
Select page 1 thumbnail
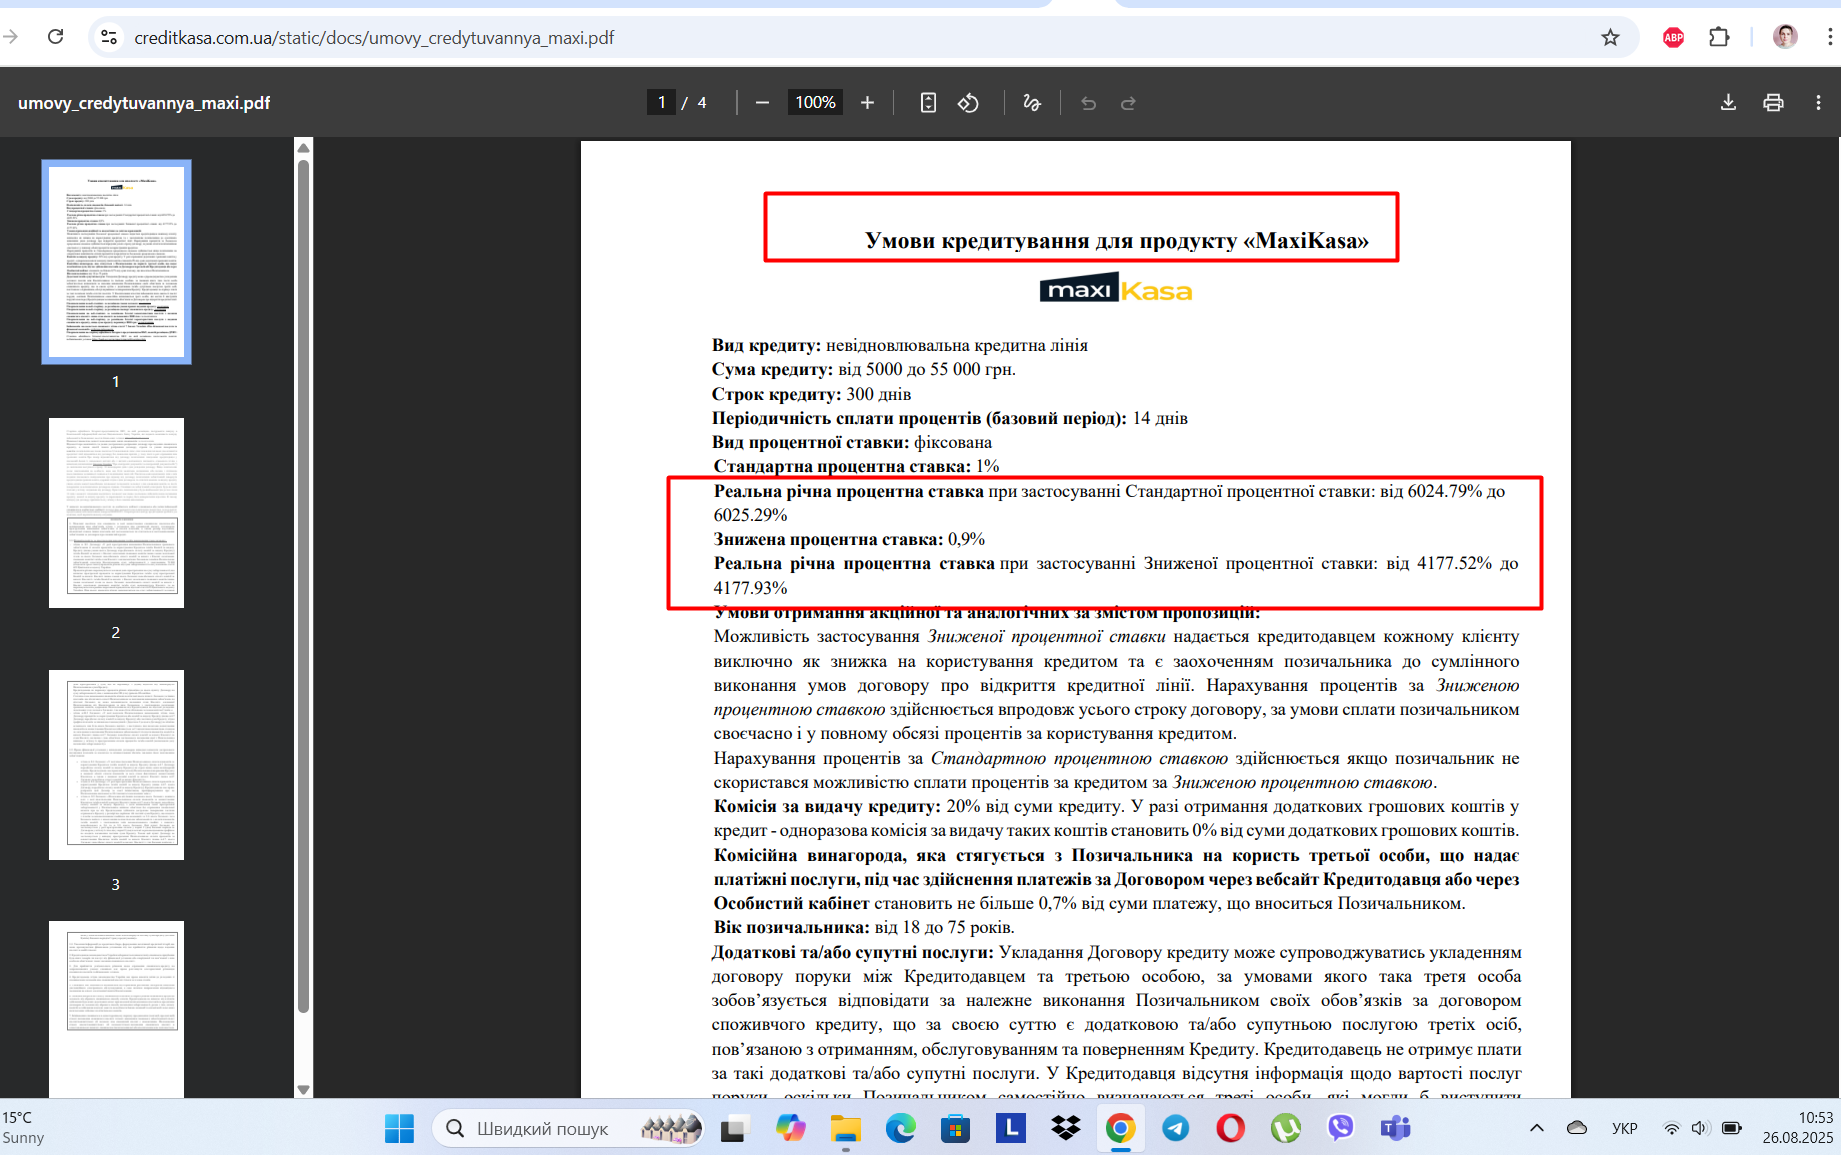click(x=116, y=262)
